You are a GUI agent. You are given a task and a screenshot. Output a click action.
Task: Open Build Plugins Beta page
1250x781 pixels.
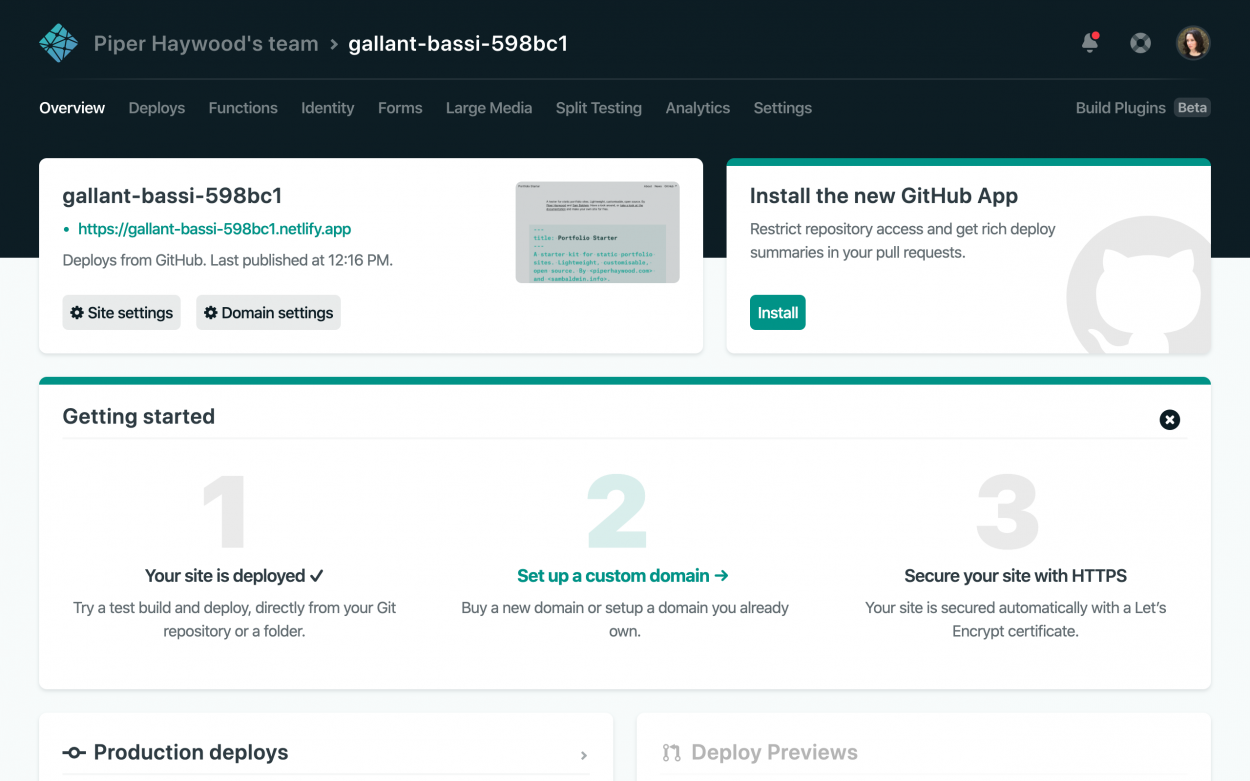[1143, 108]
